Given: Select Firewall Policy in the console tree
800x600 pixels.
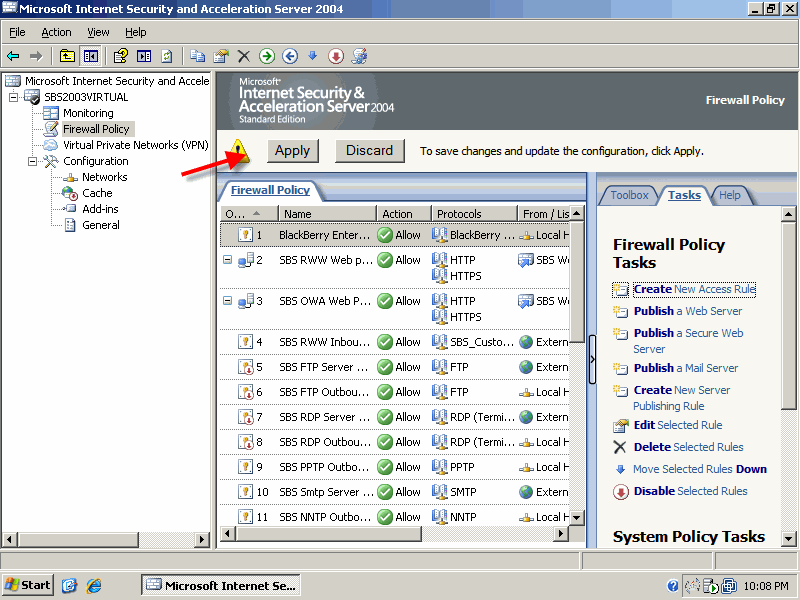Looking at the screenshot, I should [x=96, y=129].
